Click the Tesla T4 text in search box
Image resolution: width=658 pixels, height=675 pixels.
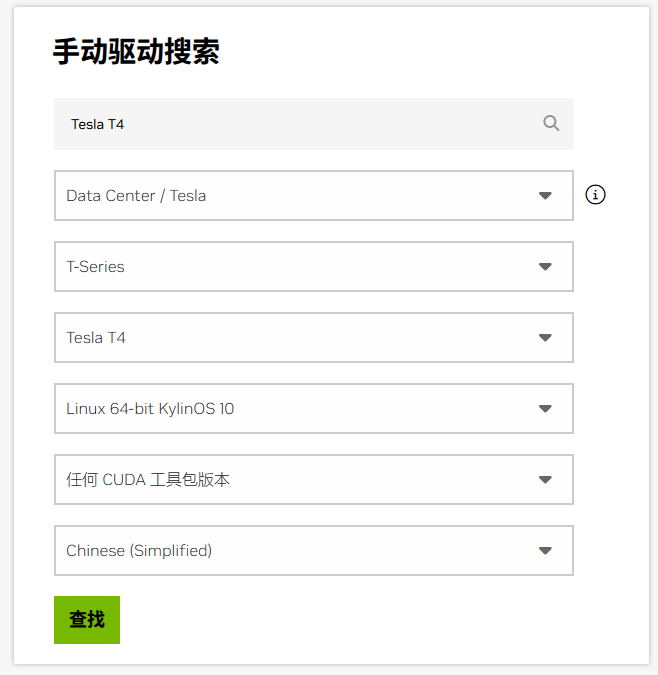coord(97,124)
